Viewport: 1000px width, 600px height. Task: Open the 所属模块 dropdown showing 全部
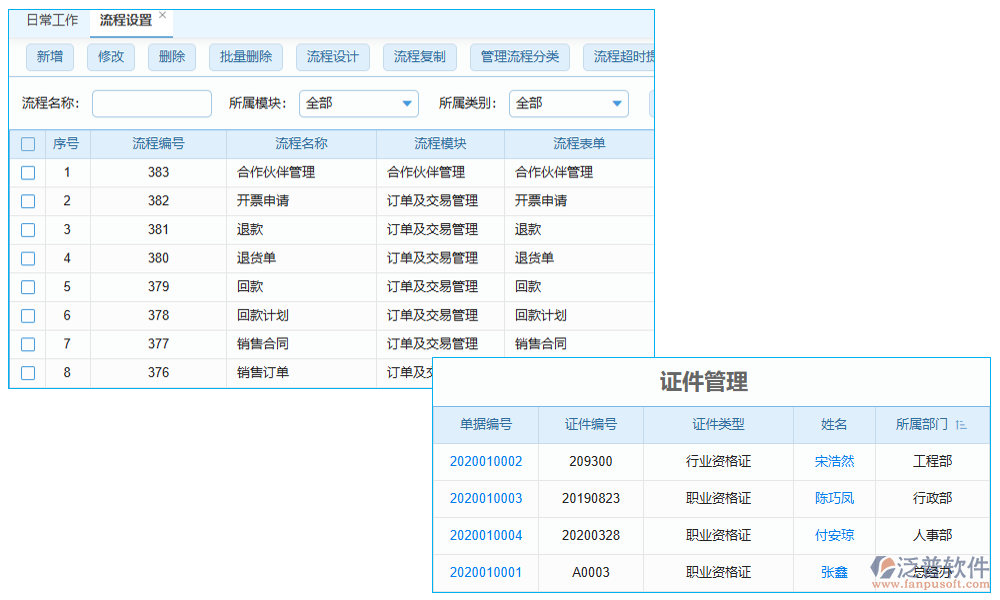click(x=359, y=103)
